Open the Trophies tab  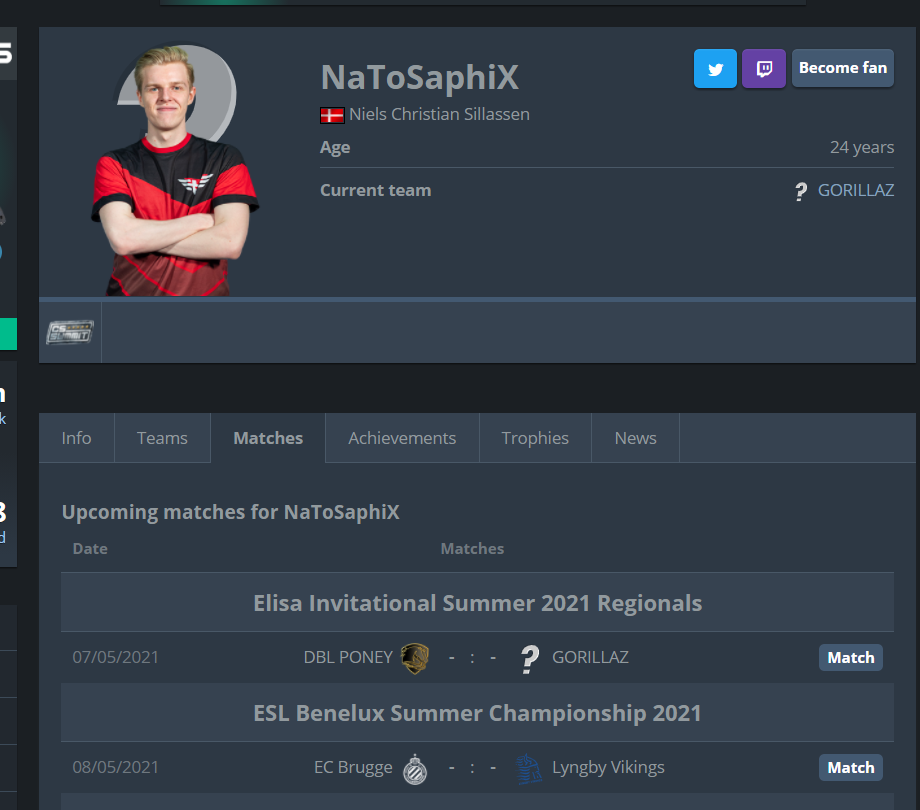(535, 438)
